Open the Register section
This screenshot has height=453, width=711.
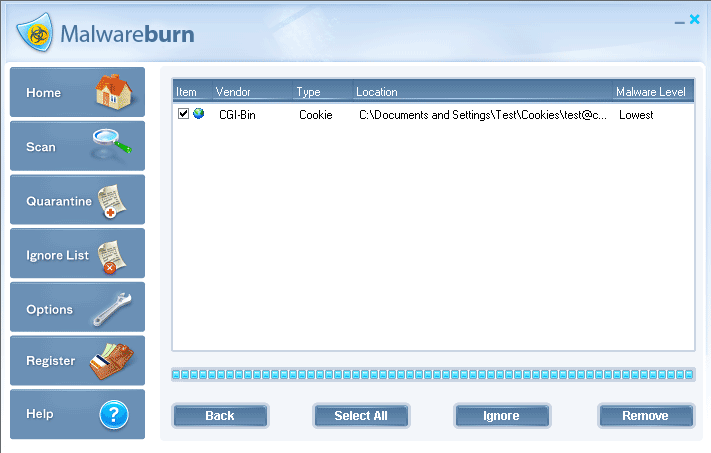78,361
